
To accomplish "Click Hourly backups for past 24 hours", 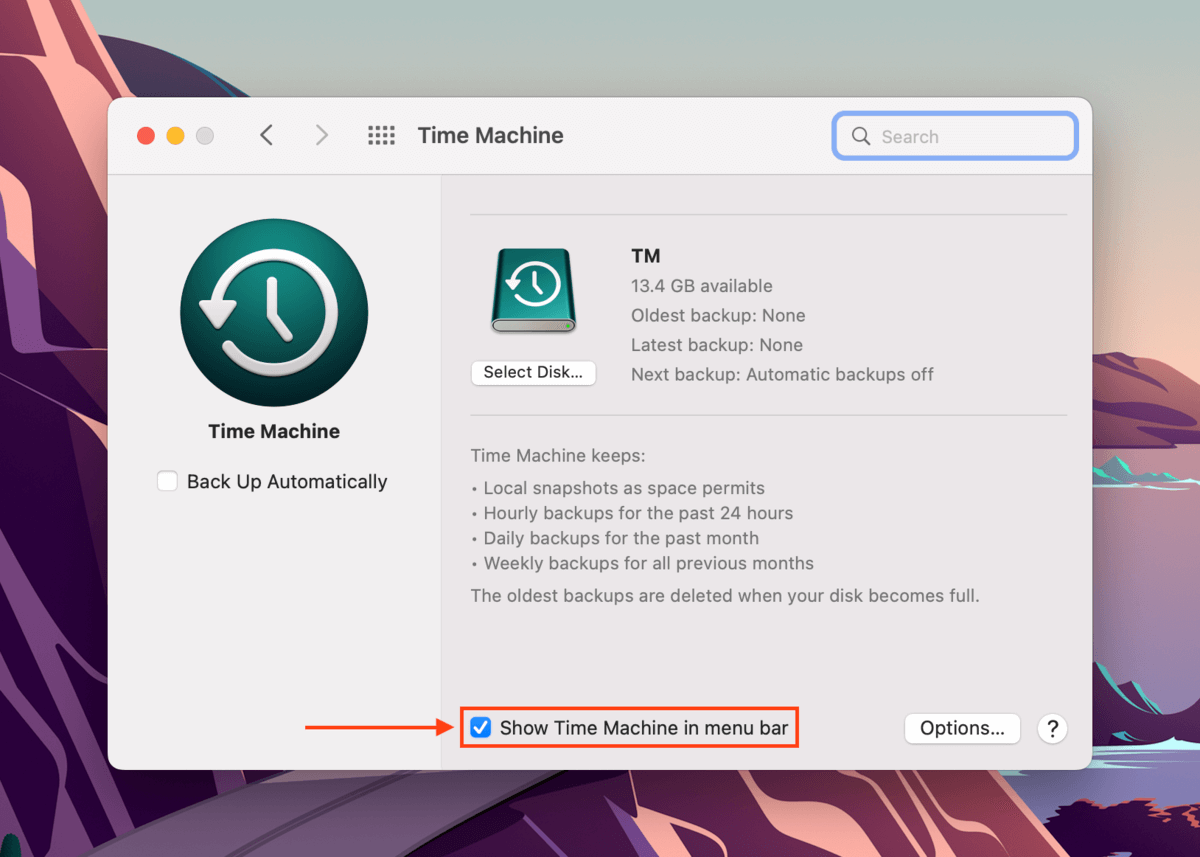I will coord(638,513).
